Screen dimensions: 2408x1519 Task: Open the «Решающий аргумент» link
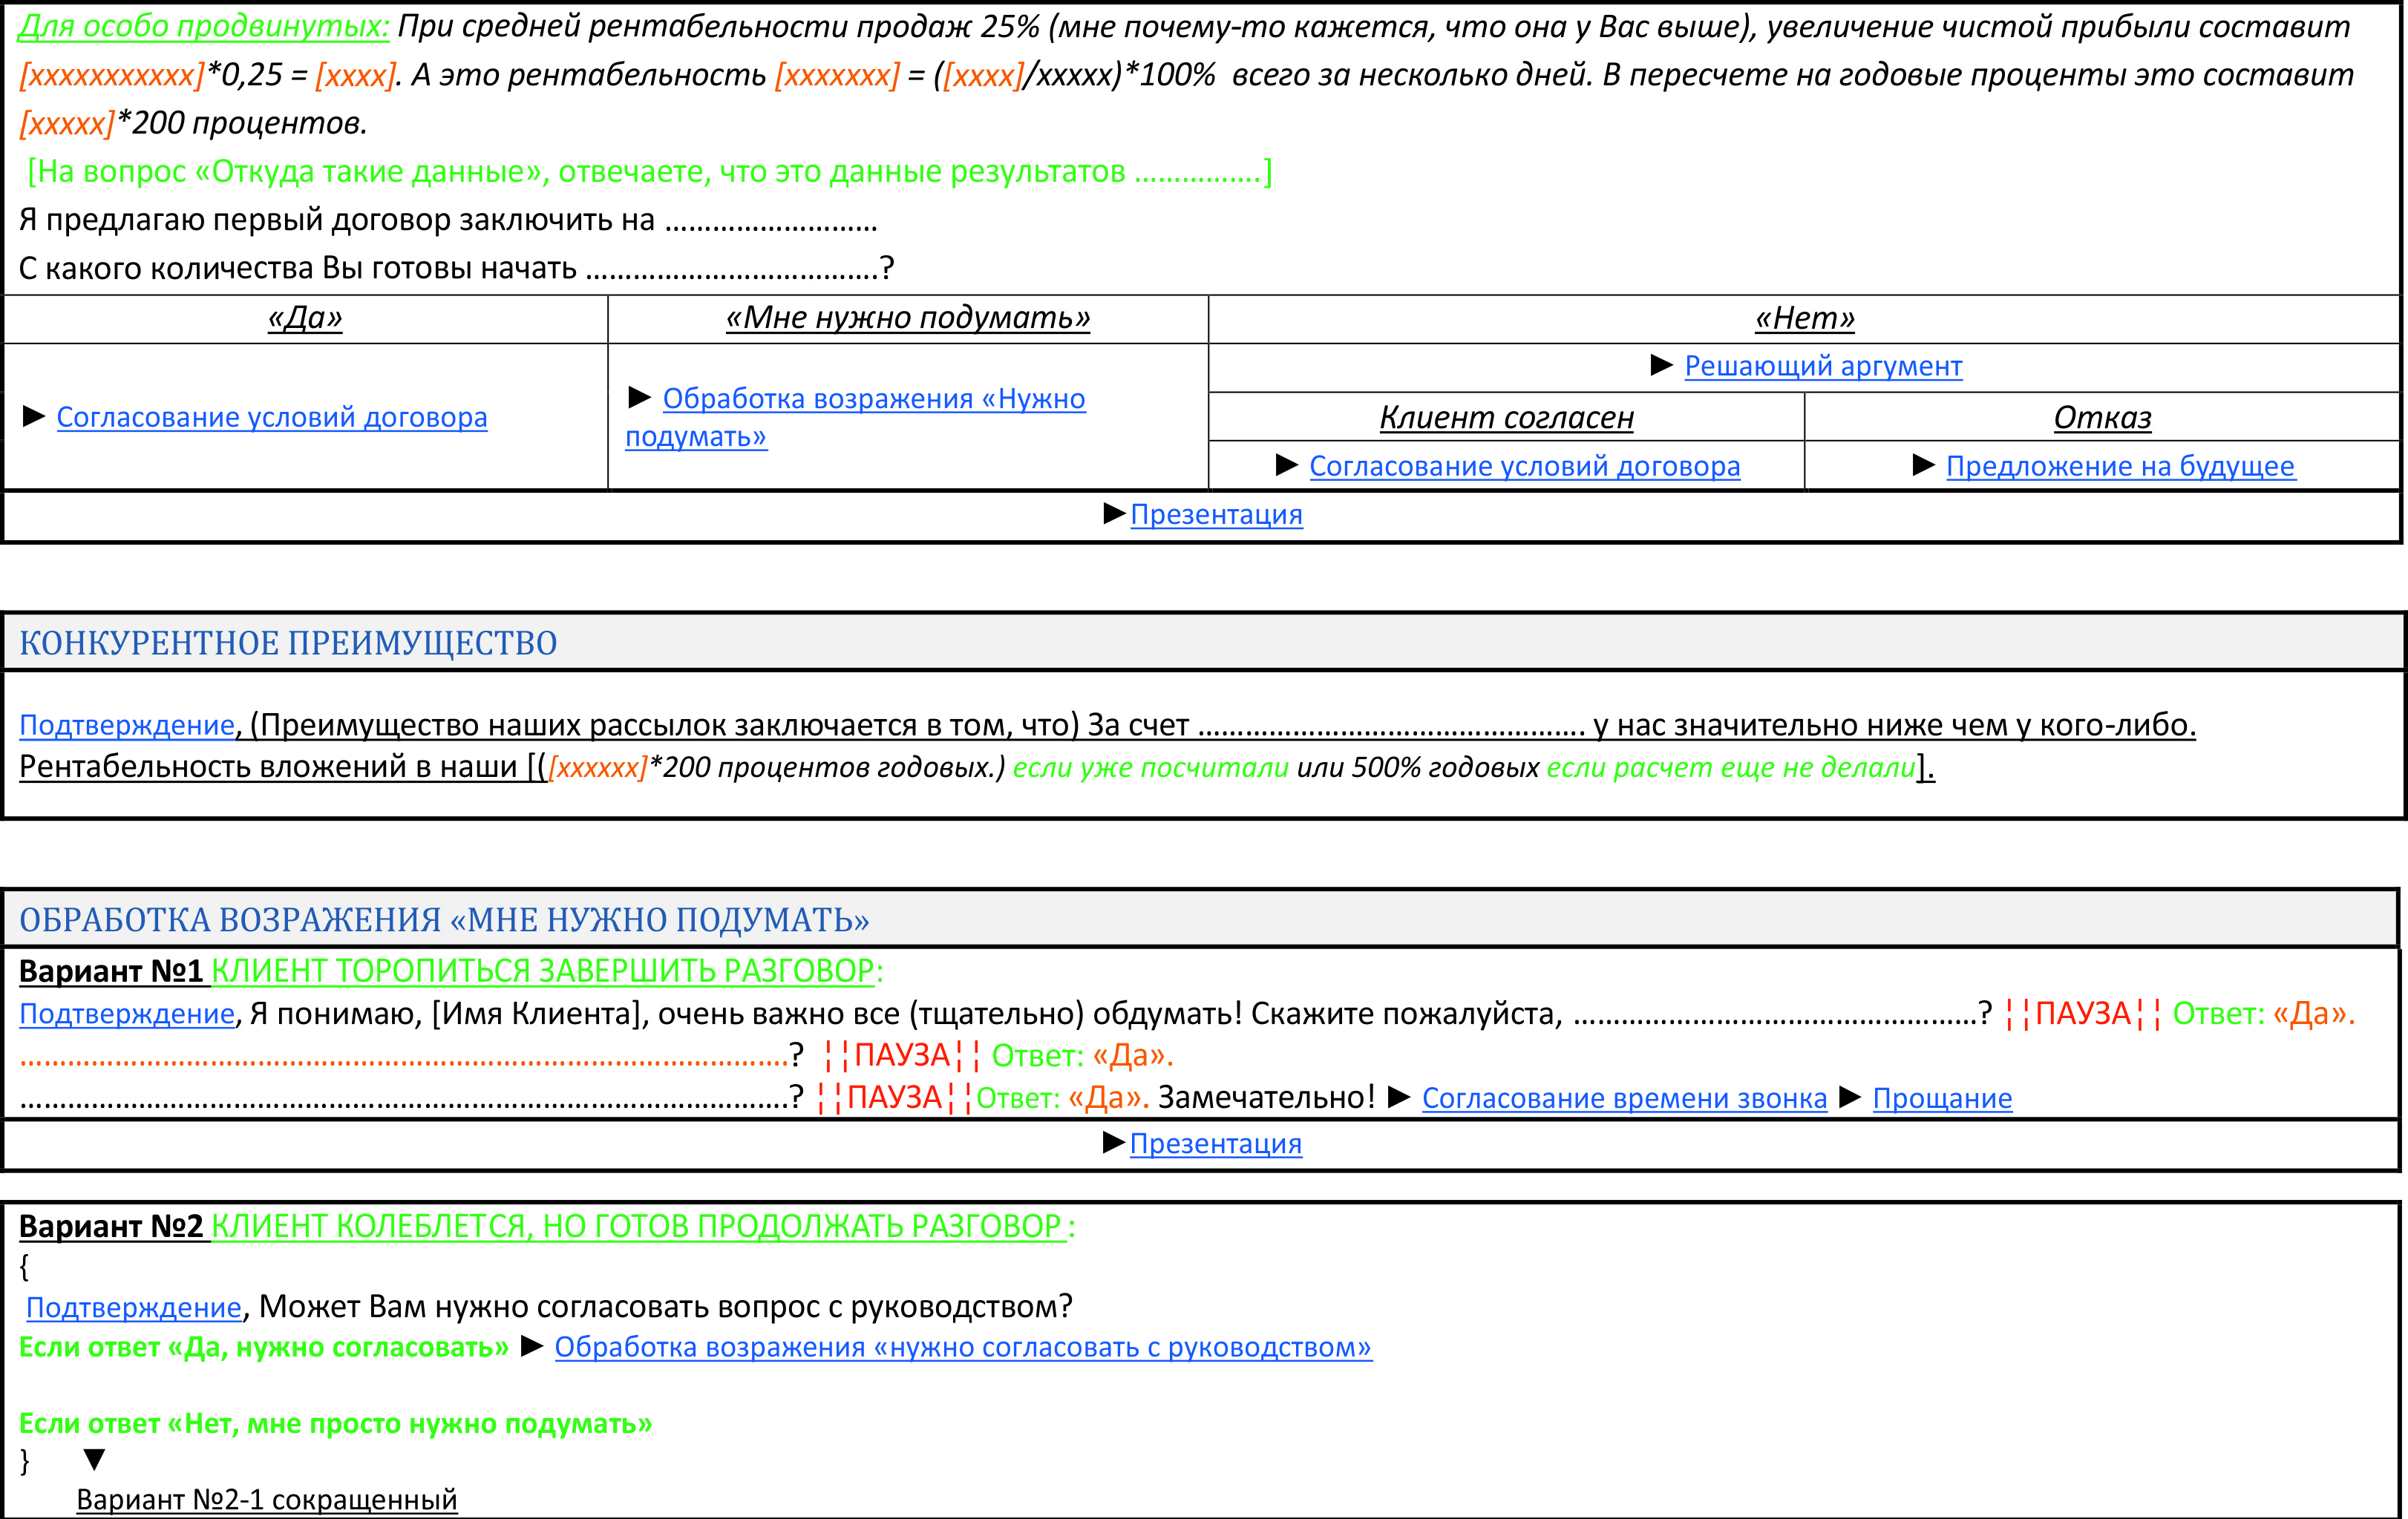[x=1822, y=366]
